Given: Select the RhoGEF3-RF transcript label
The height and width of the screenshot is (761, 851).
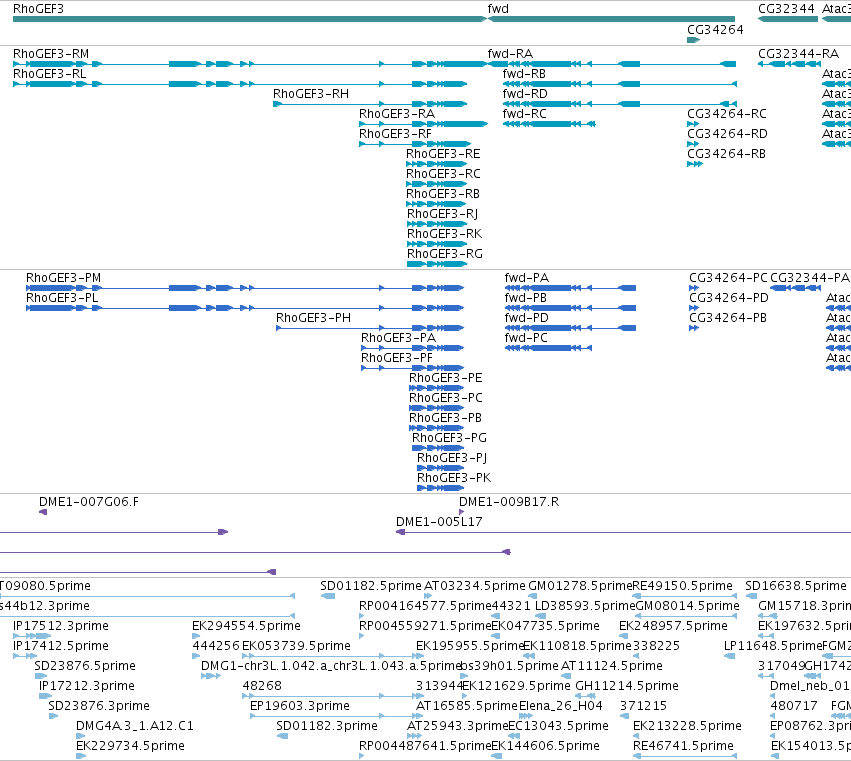Looking at the screenshot, I should (x=395, y=134).
